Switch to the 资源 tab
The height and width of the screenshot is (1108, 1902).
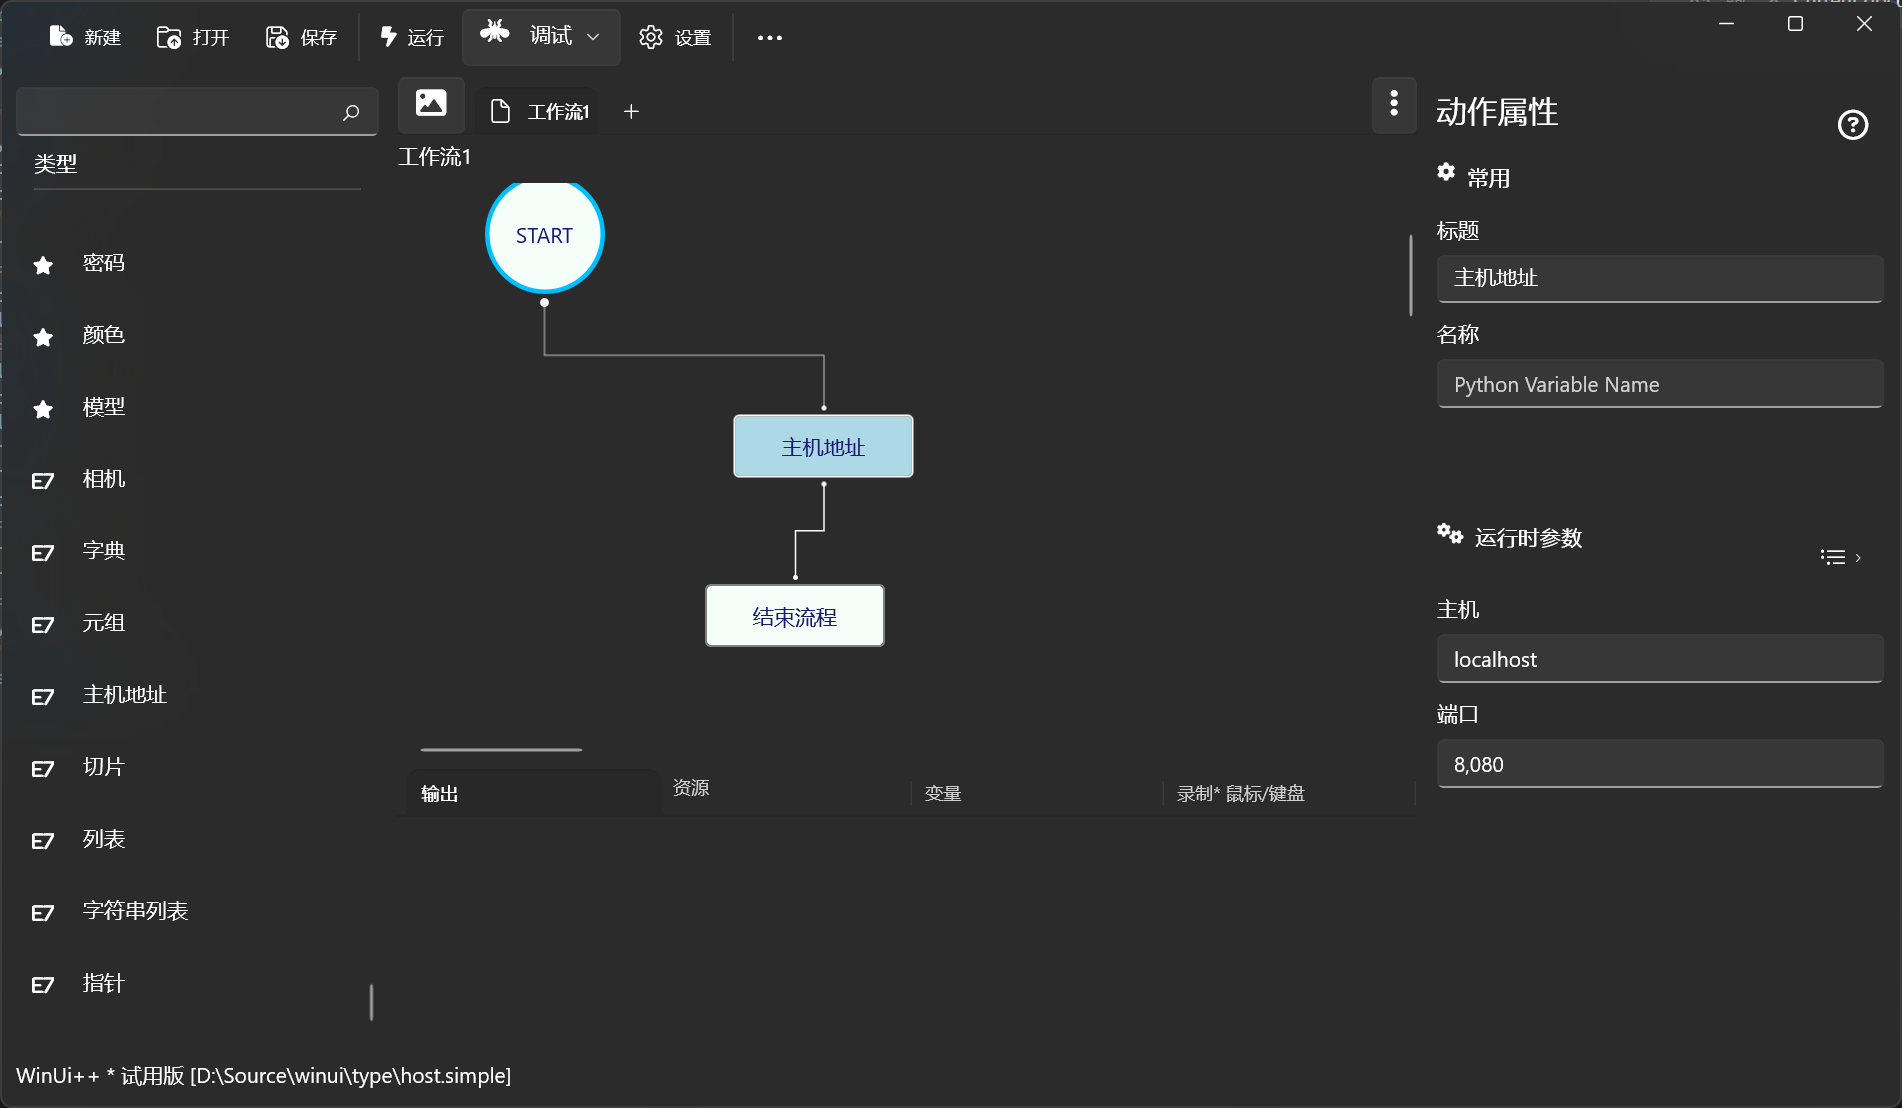(x=691, y=788)
